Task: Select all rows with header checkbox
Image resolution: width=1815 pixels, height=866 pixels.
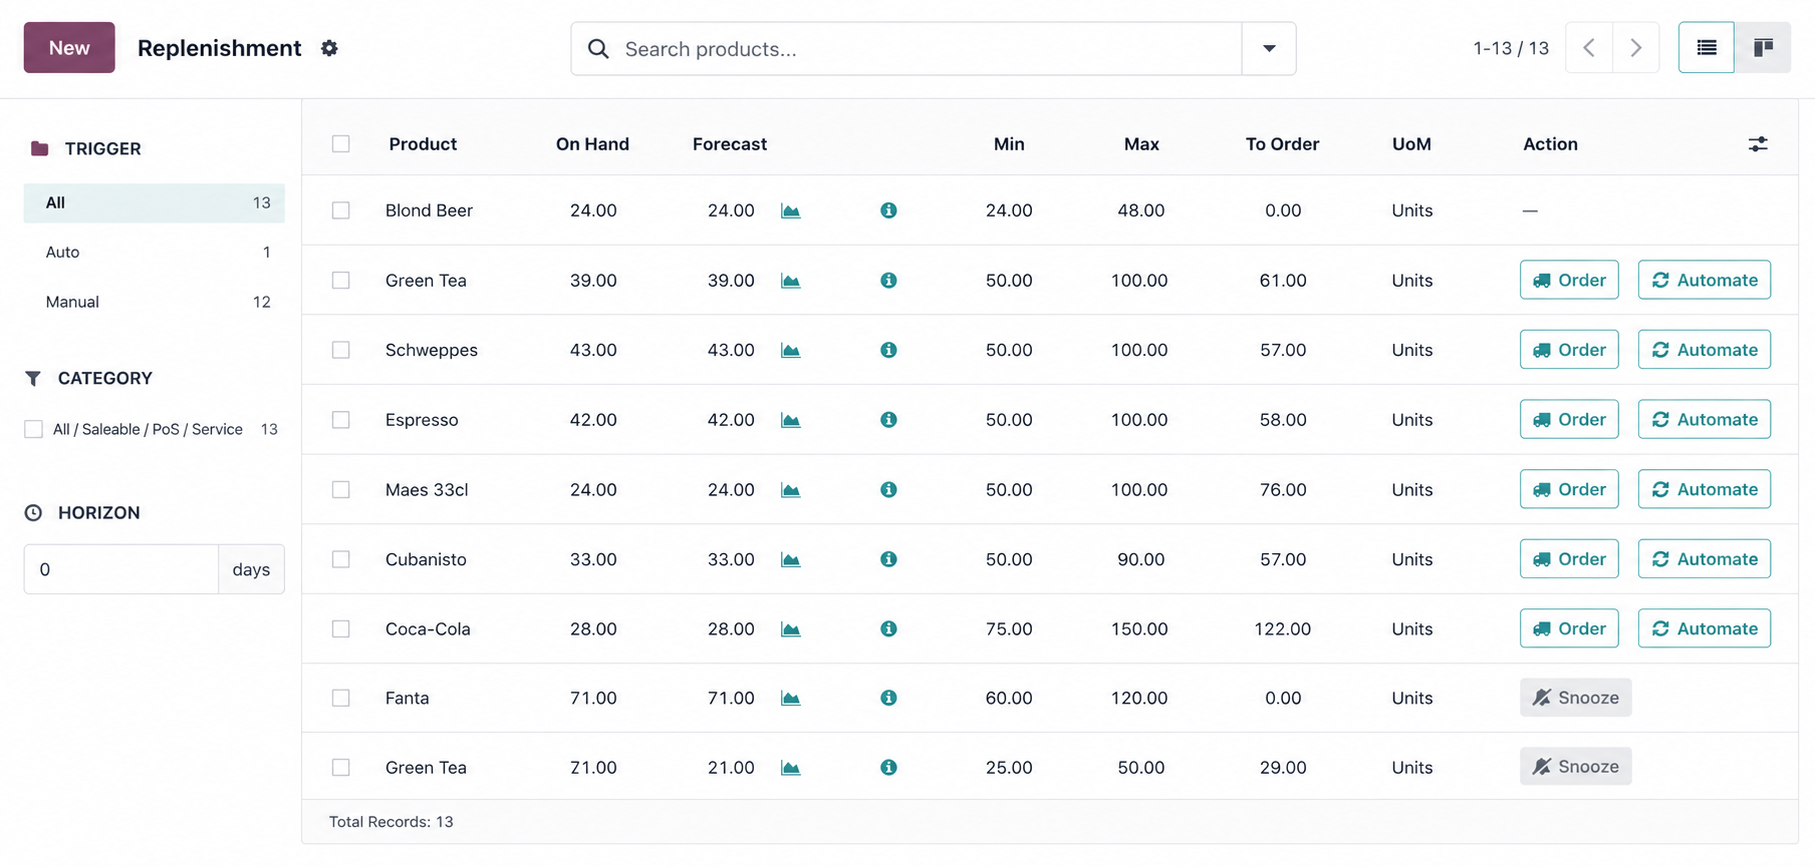Action: [x=341, y=144]
